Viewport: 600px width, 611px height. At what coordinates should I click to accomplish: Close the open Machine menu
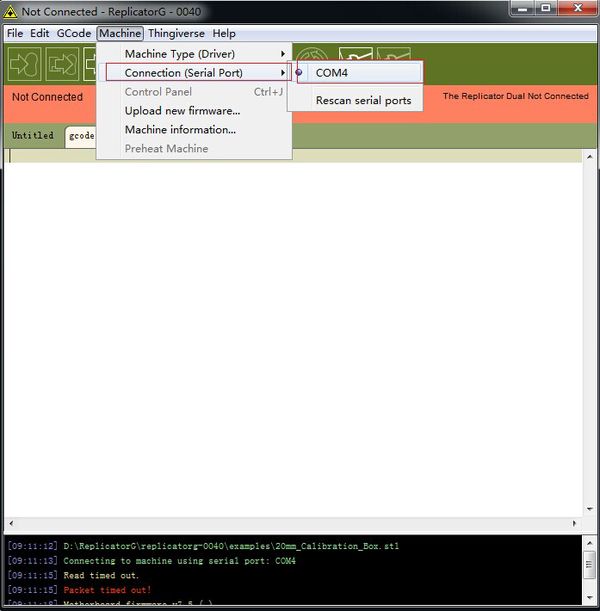120,34
